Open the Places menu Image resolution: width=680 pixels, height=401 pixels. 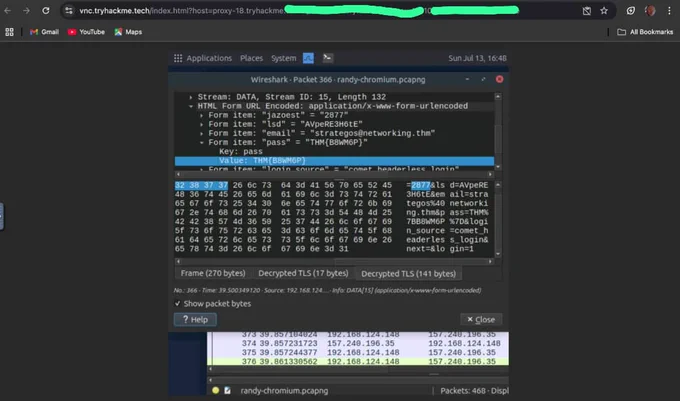[252, 58]
